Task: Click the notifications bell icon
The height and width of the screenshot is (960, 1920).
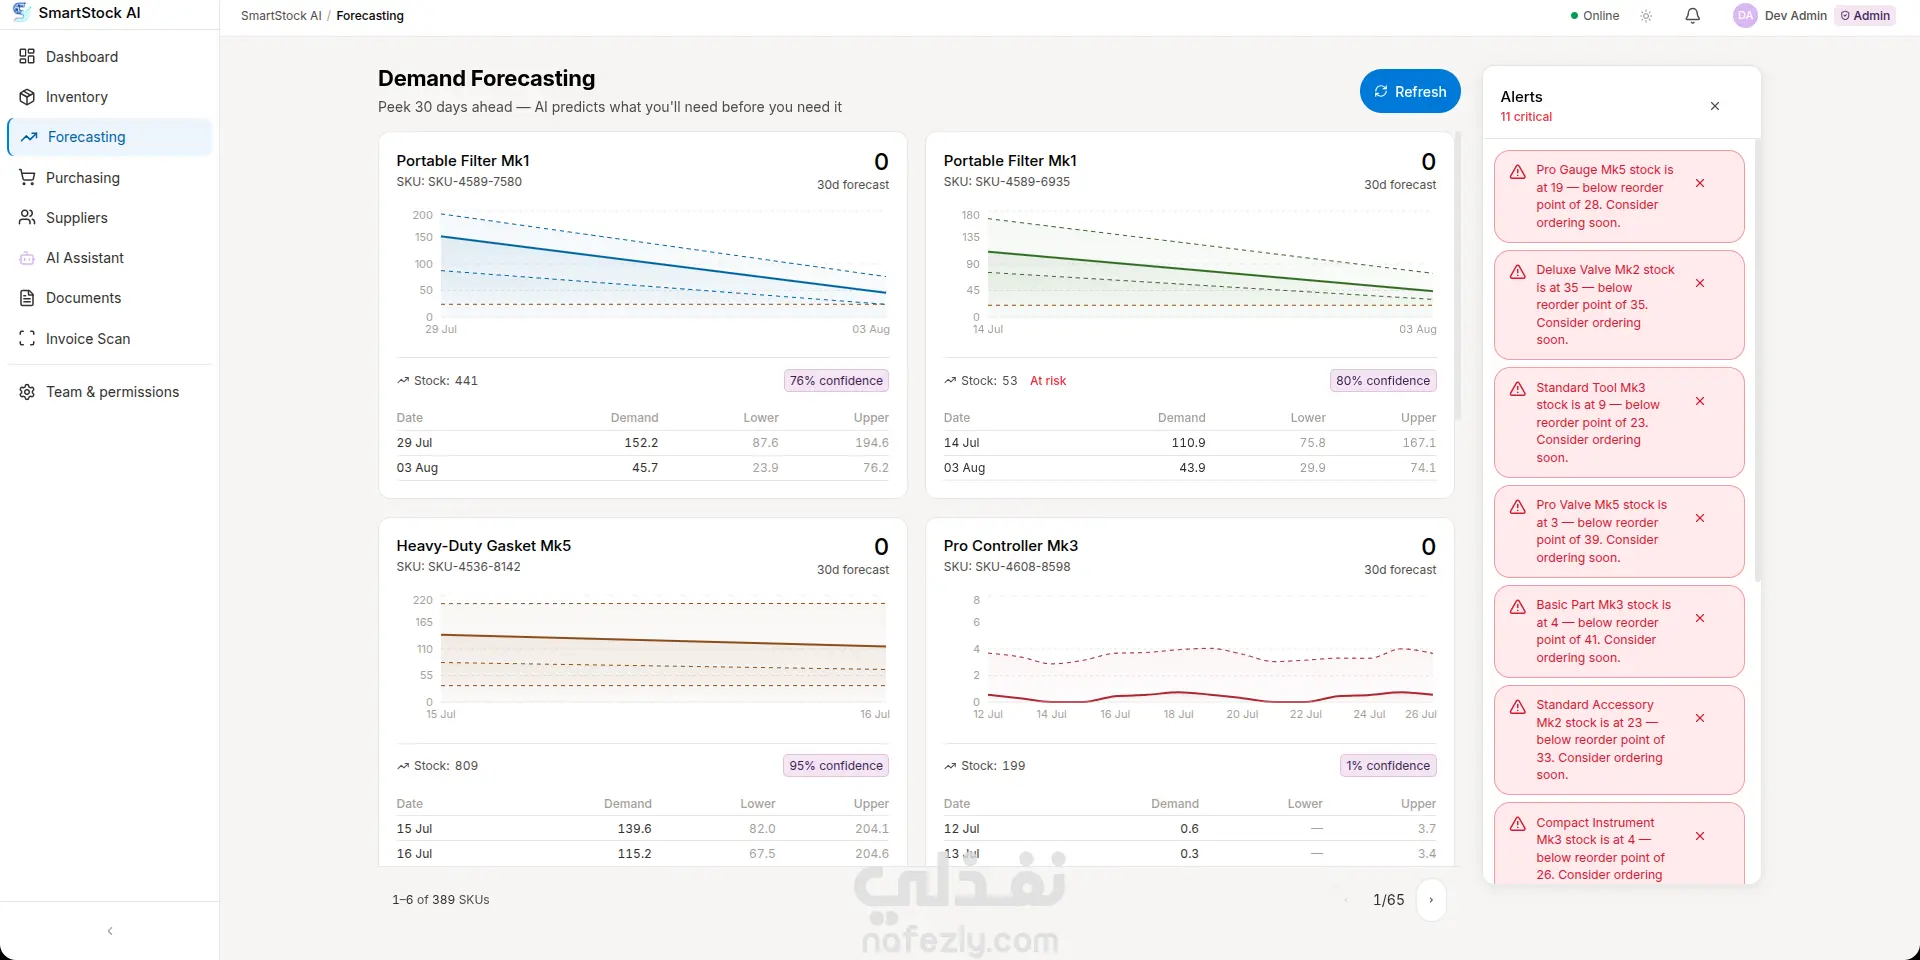Action: coord(1692,16)
